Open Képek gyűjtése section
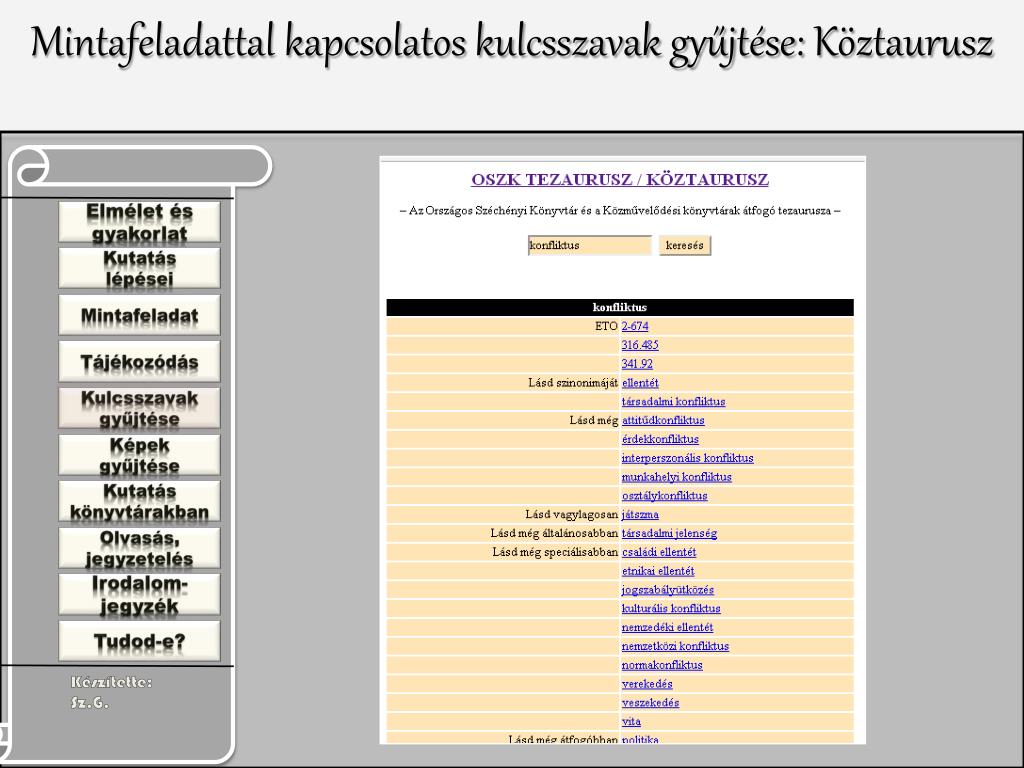 coord(139,455)
